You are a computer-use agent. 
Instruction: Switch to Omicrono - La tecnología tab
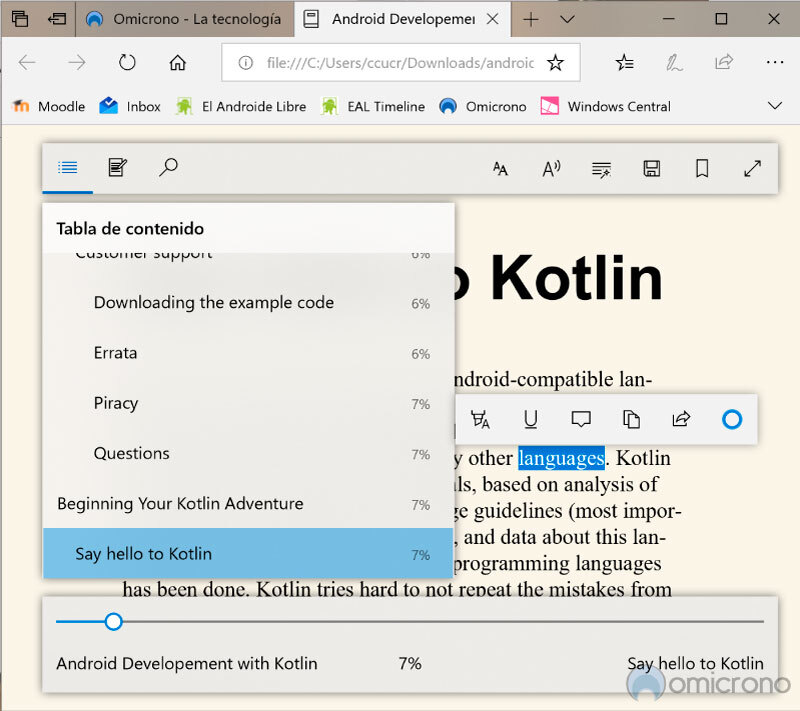185,19
